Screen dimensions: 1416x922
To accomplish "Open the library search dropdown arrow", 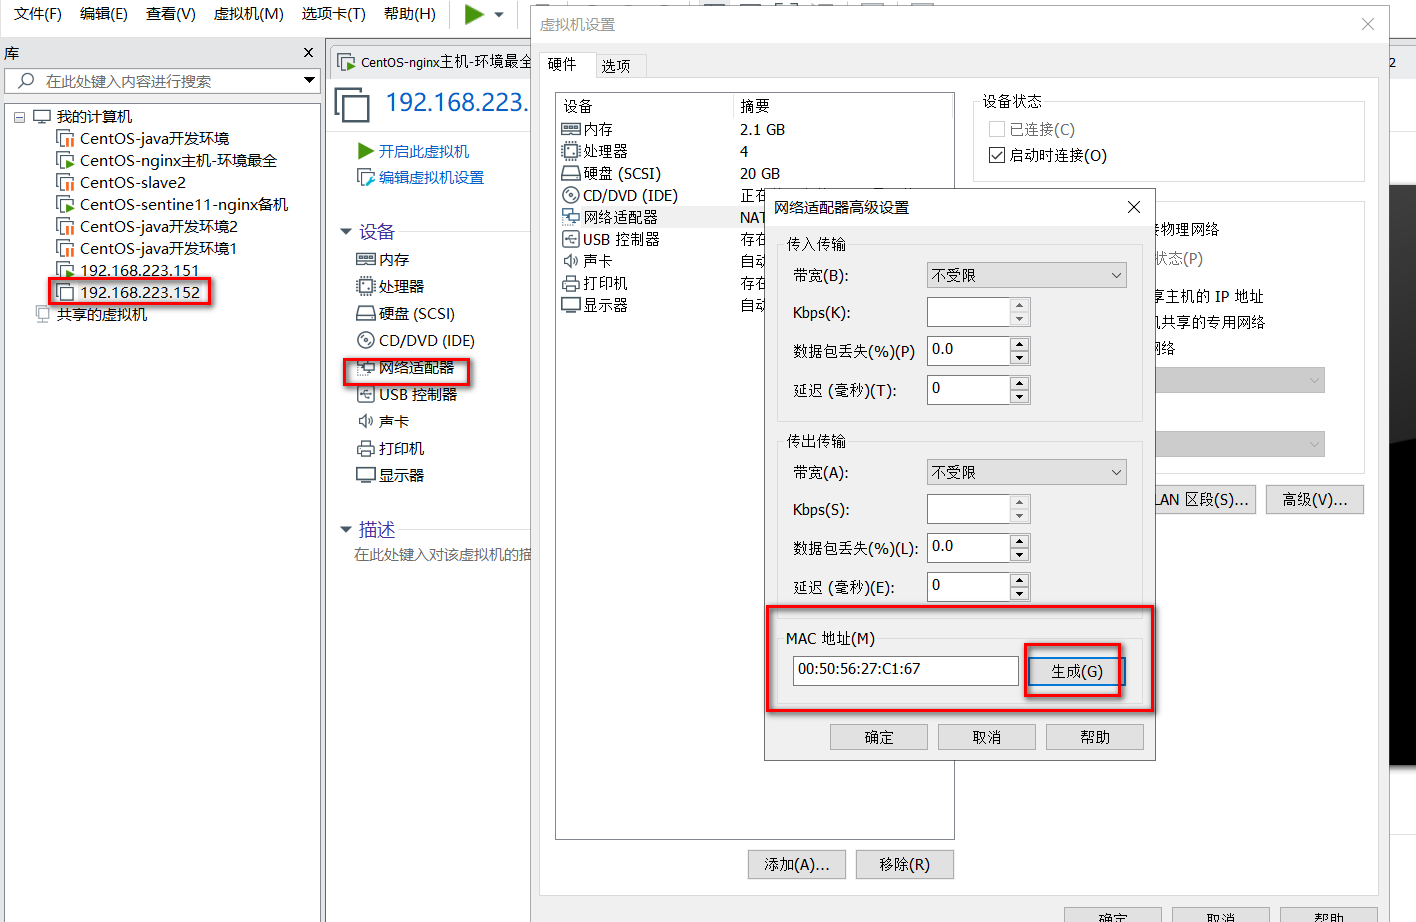I will [x=309, y=80].
